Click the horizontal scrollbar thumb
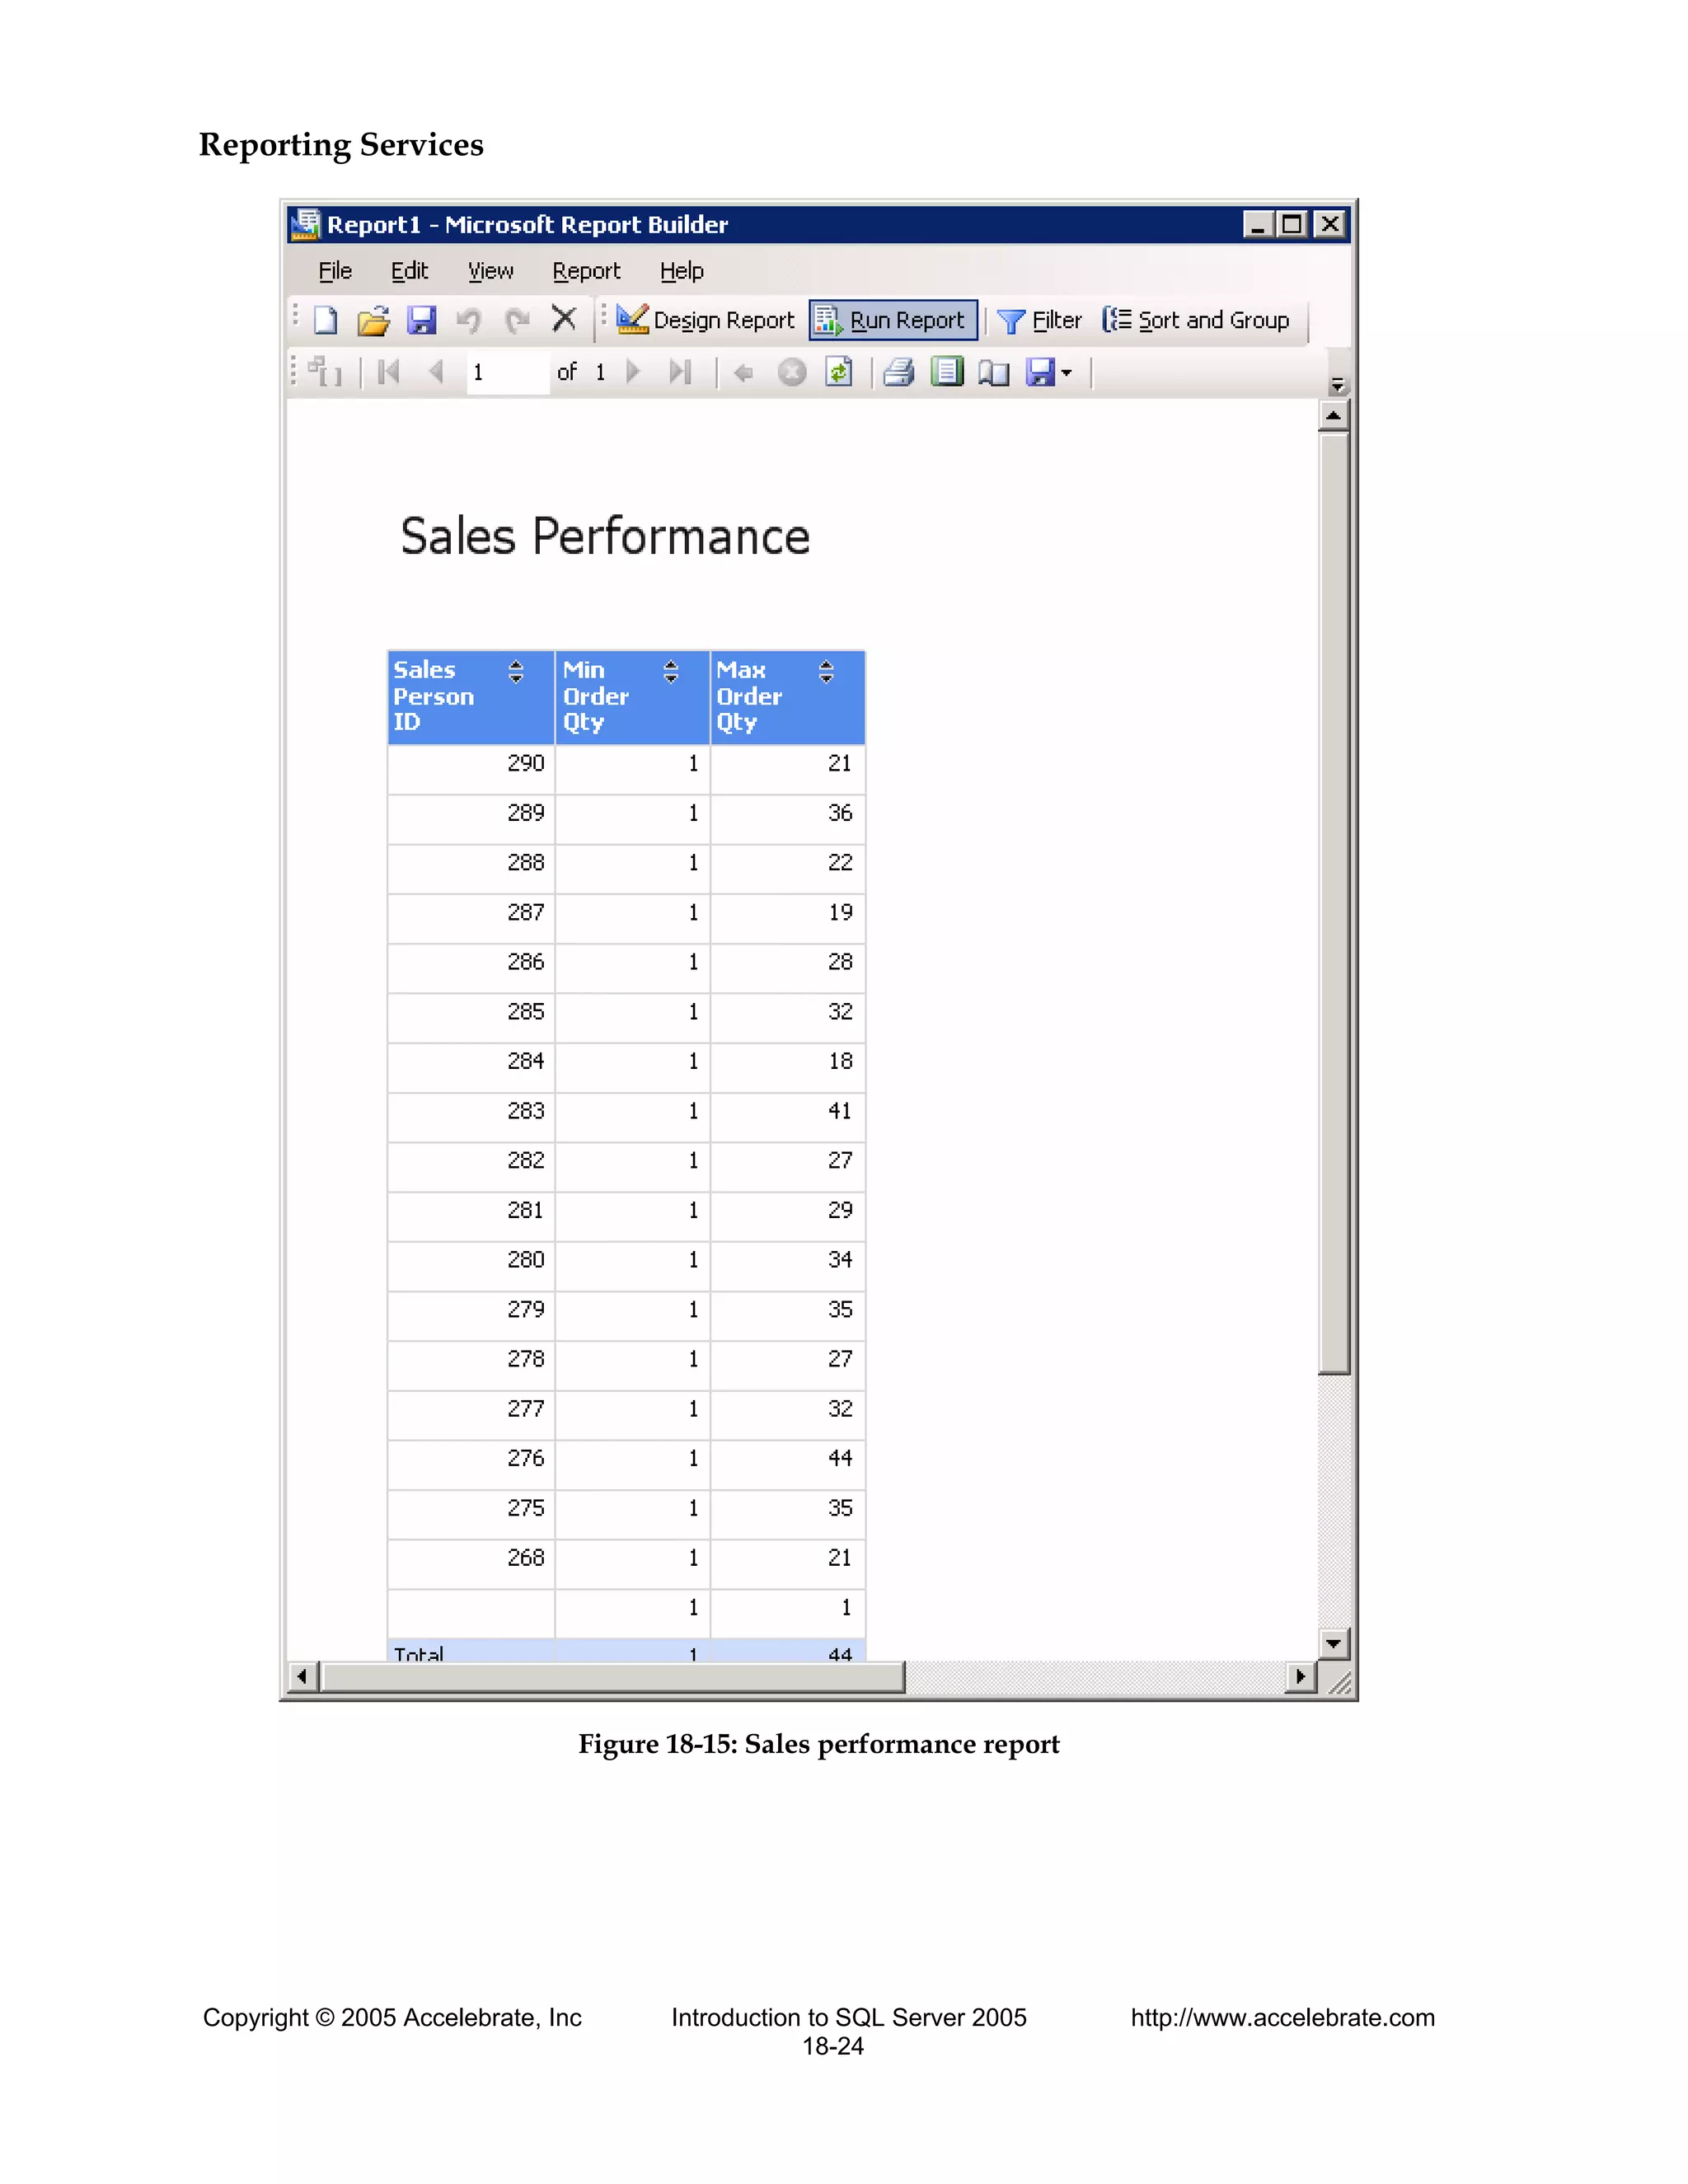Screen dimensions: 1688x2184 (x=613, y=1677)
